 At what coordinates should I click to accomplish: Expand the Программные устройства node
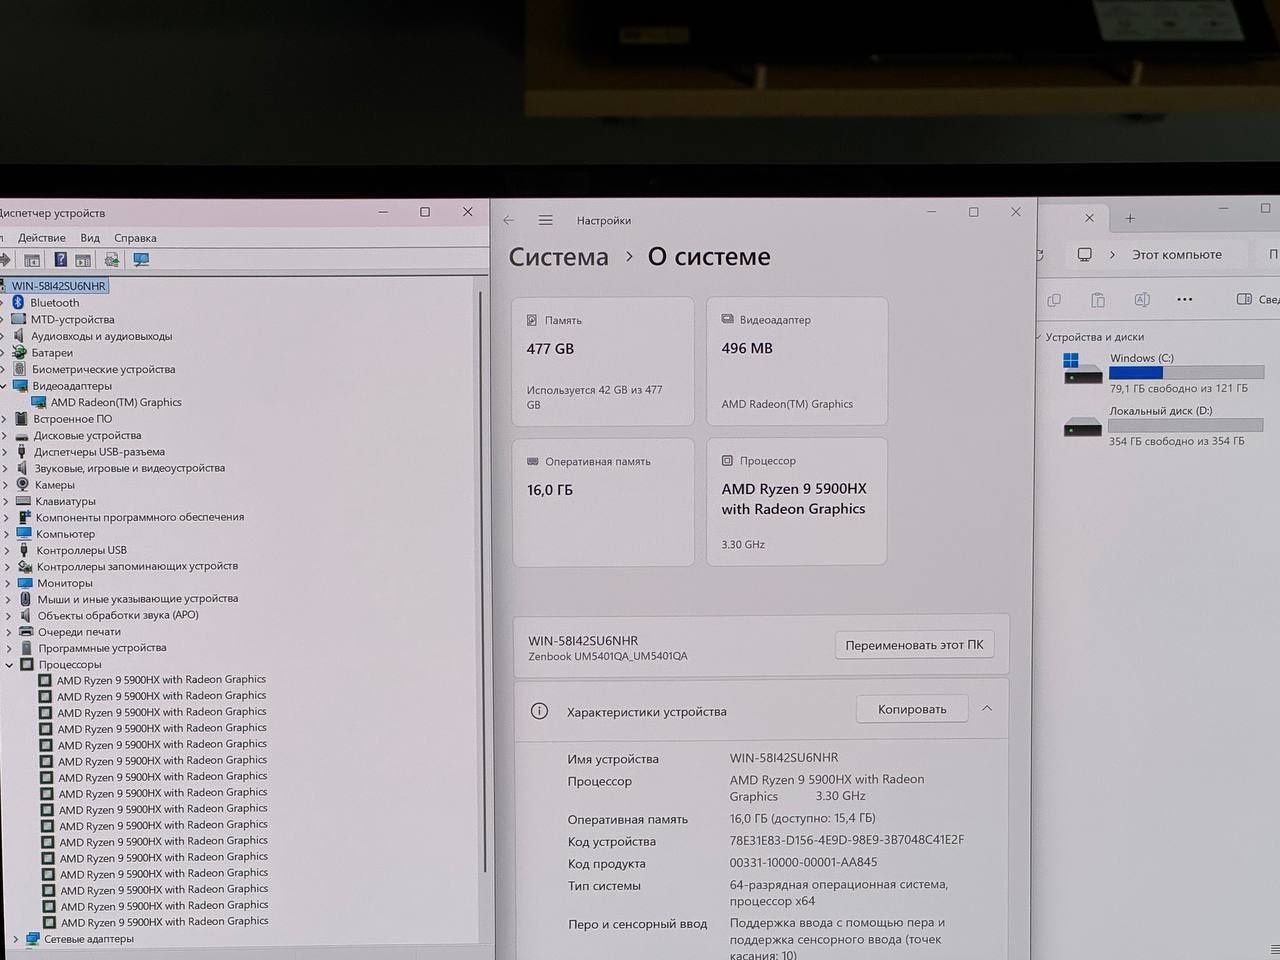(8, 648)
